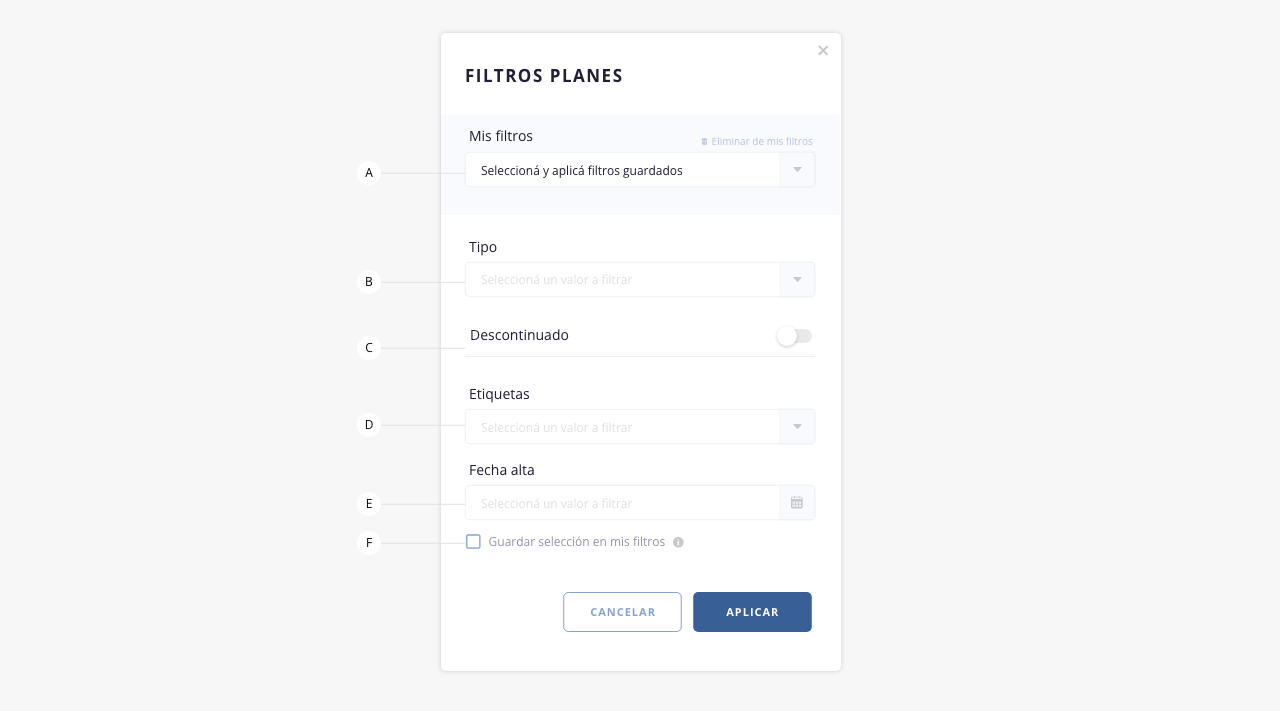Click annotation marker B
This screenshot has width=1280, height=711.
tap(369, 282)
